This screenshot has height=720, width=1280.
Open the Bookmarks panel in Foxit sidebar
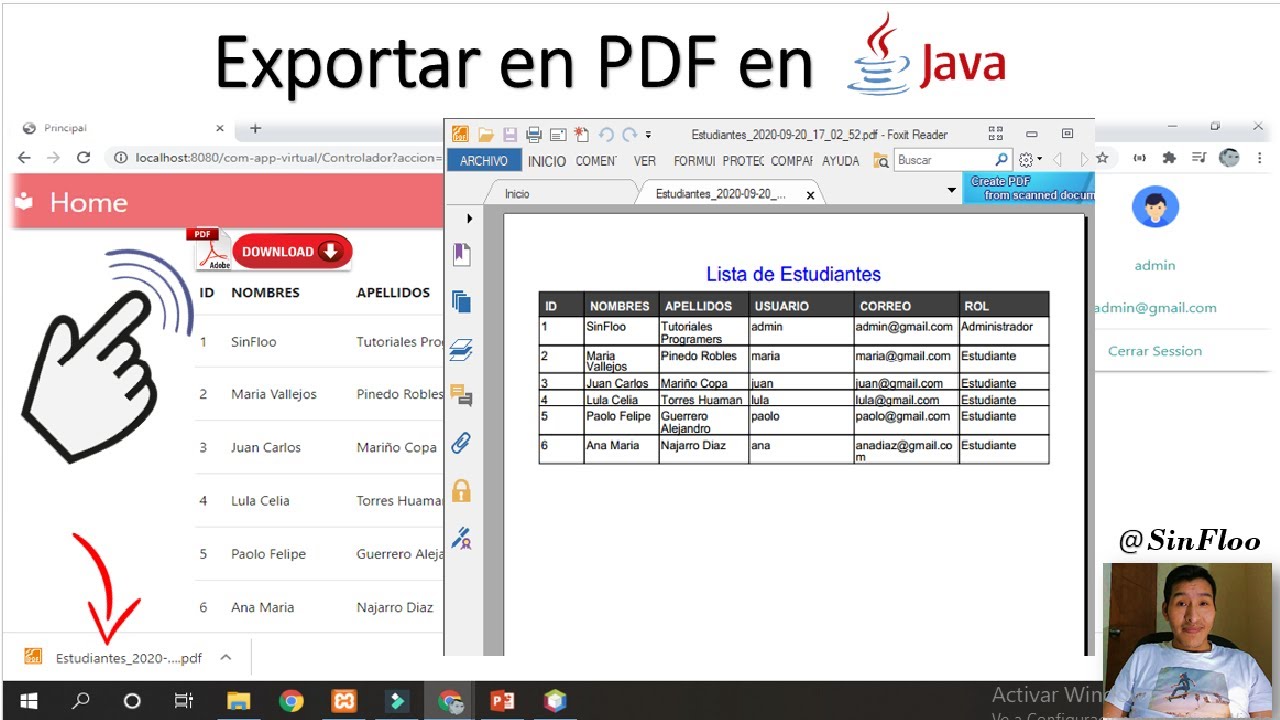(x=461, y=254)
